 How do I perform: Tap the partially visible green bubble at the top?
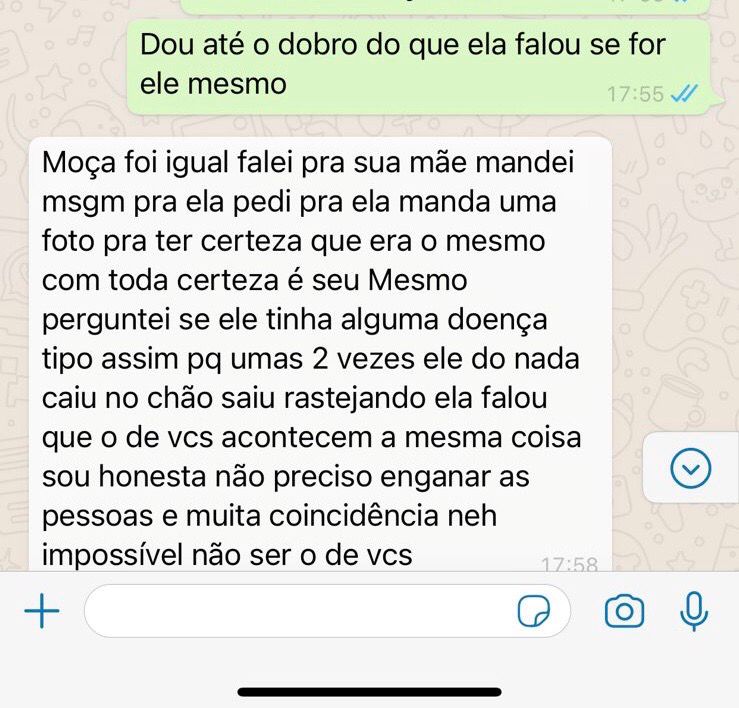pyautogui.click(x=445, y=7)
